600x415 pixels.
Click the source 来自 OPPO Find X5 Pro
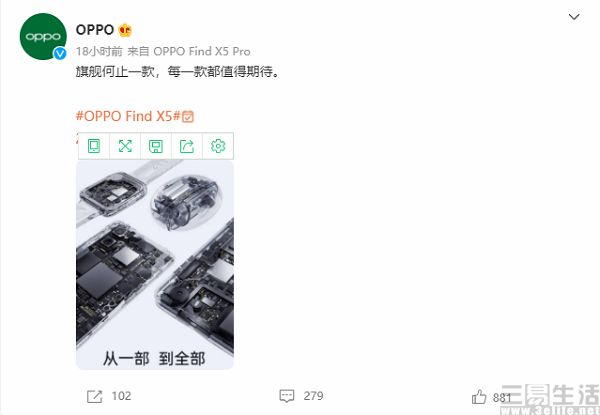(189, 51)
